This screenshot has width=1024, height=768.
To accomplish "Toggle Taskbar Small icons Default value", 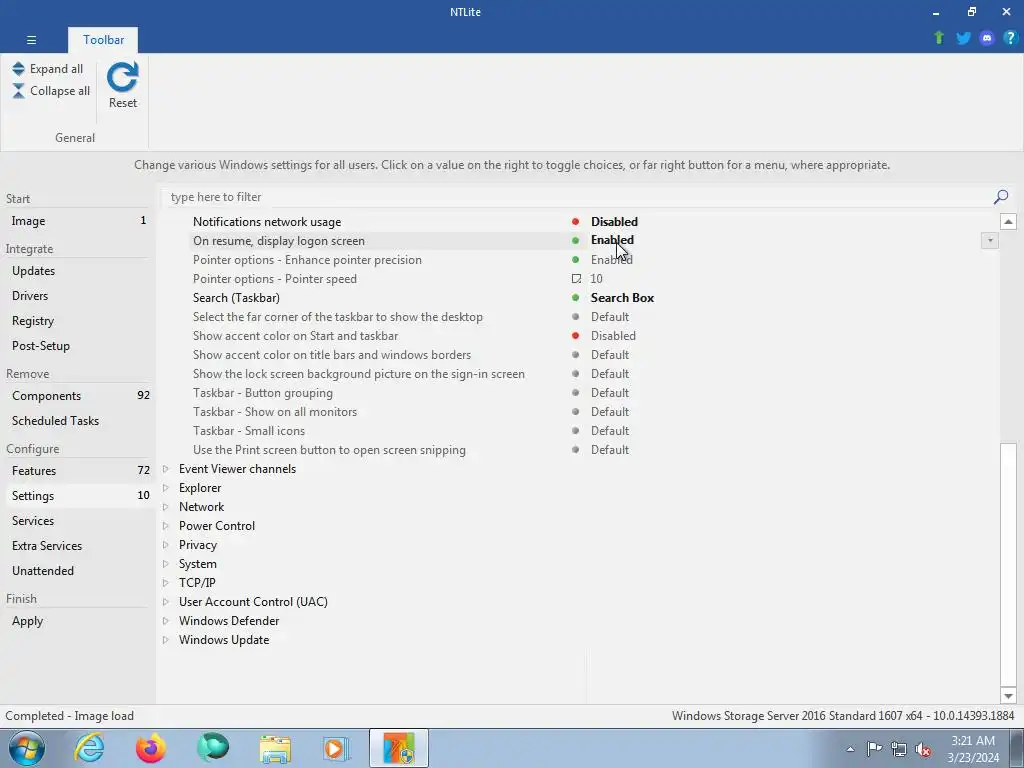I will [x=610, y=431].
